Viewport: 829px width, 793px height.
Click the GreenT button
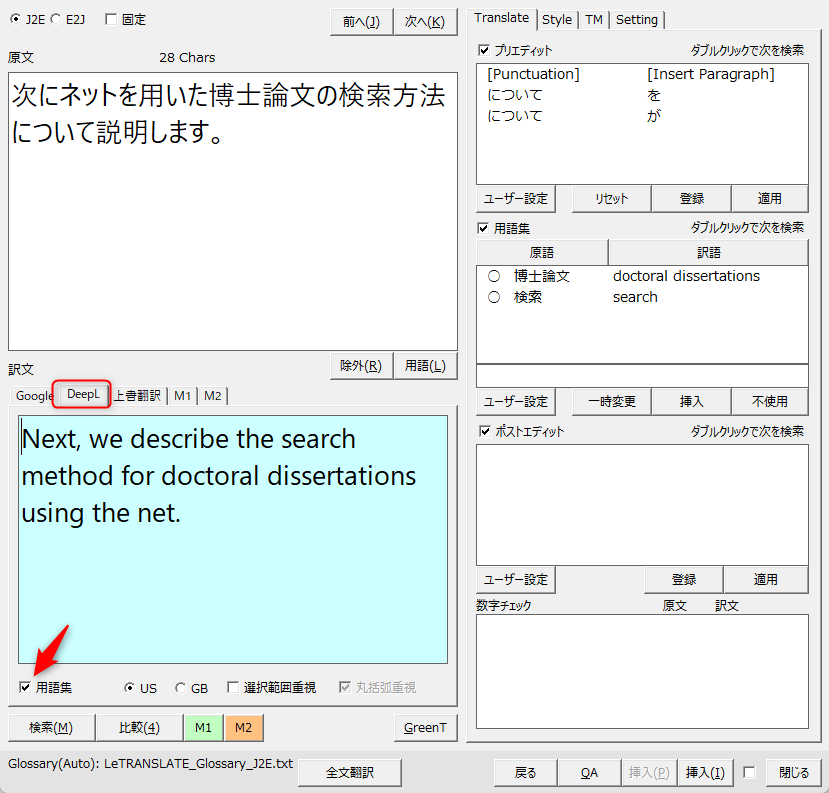tap(425, 727)
